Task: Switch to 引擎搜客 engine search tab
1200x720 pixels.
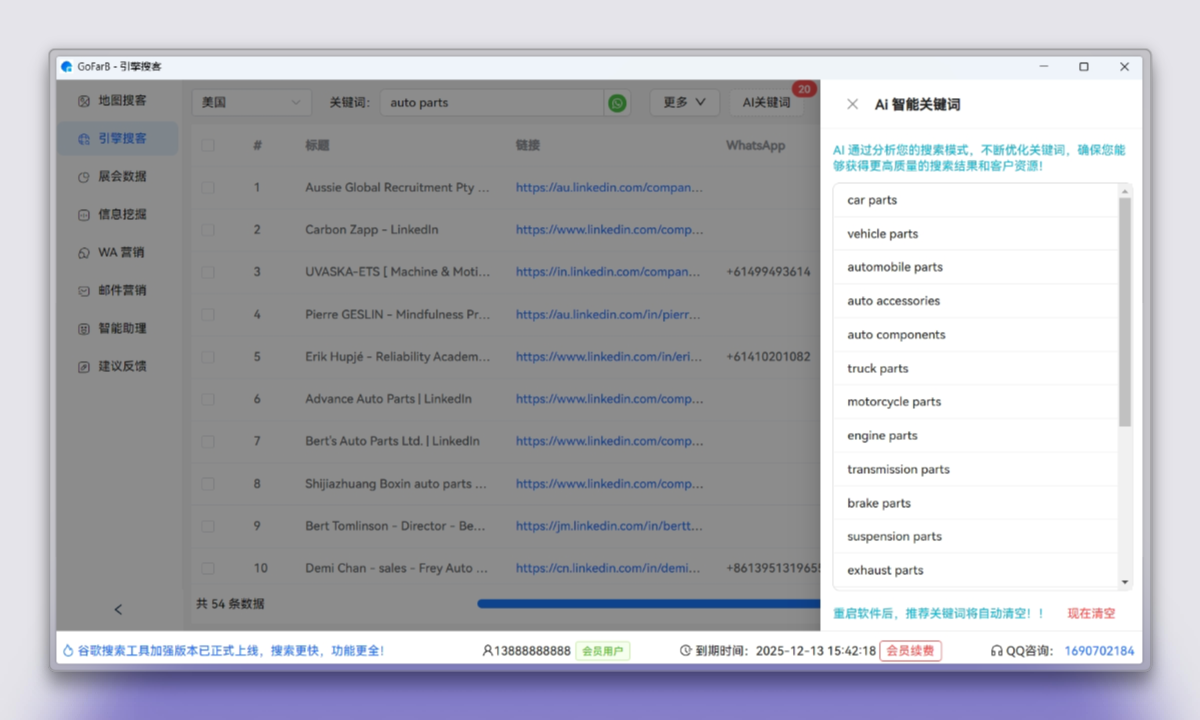Action: click(118, 139)
